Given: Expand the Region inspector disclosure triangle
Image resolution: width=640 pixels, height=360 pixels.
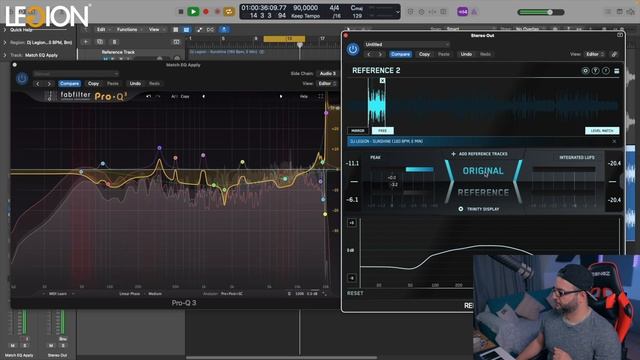Looking at the screenshot, I should (5, 42).
